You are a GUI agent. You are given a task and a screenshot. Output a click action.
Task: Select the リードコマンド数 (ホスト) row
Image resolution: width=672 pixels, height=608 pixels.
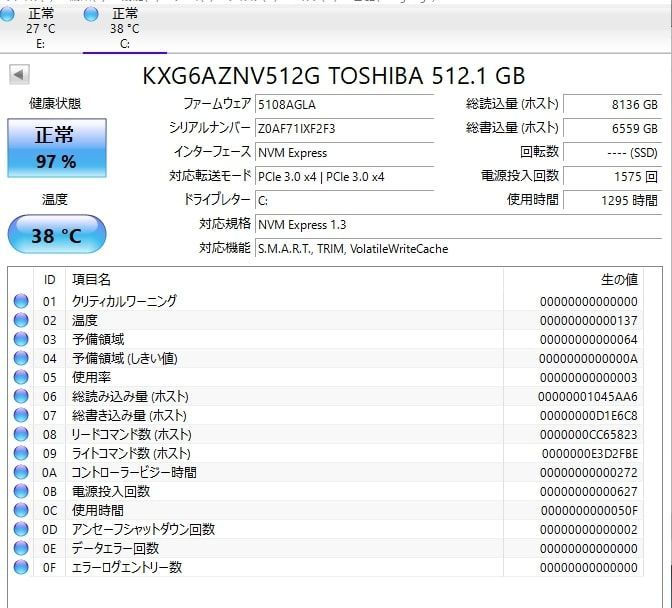tap(326, 434)
